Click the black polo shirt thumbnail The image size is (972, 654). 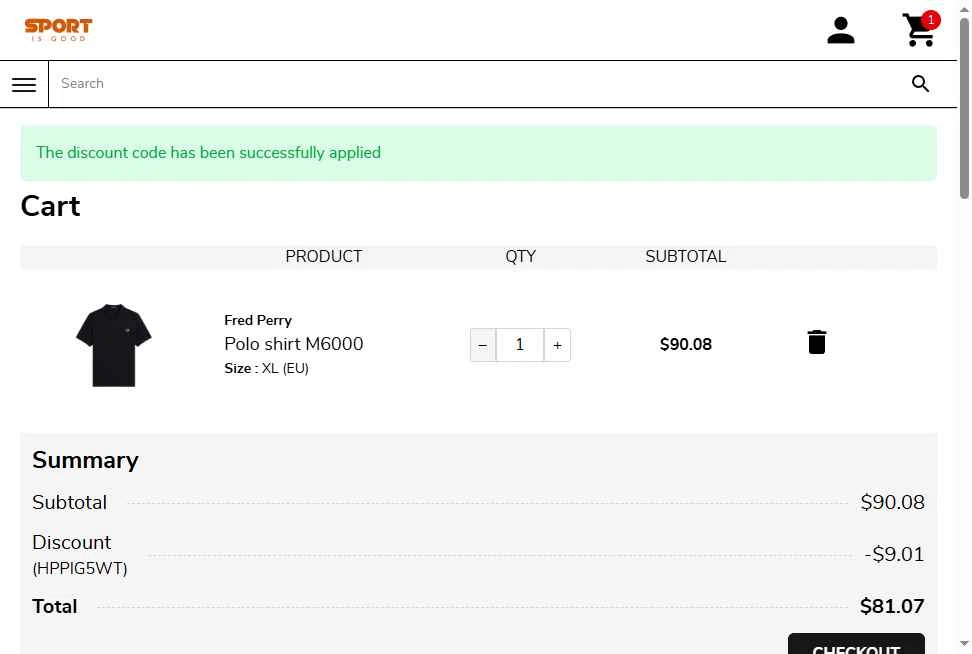pyautogui.click(x=113, y=345)
